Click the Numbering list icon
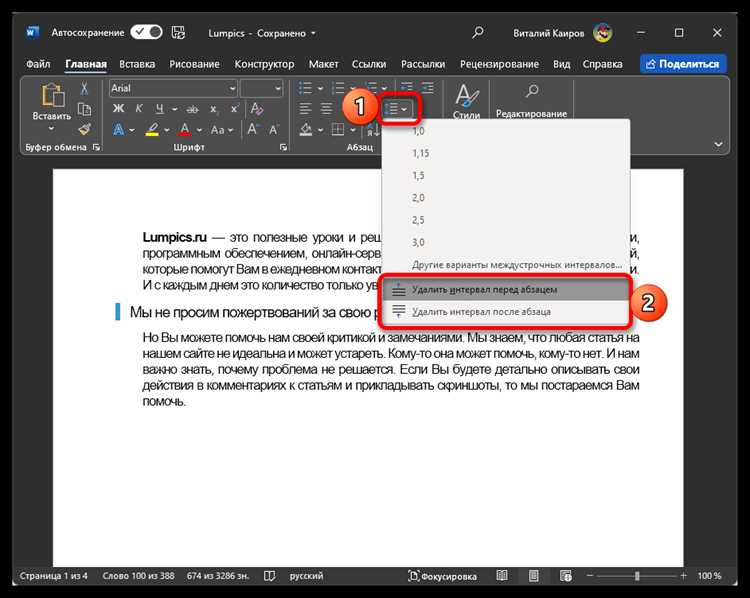Screen dimensions: 750x598 click(338, 89)
